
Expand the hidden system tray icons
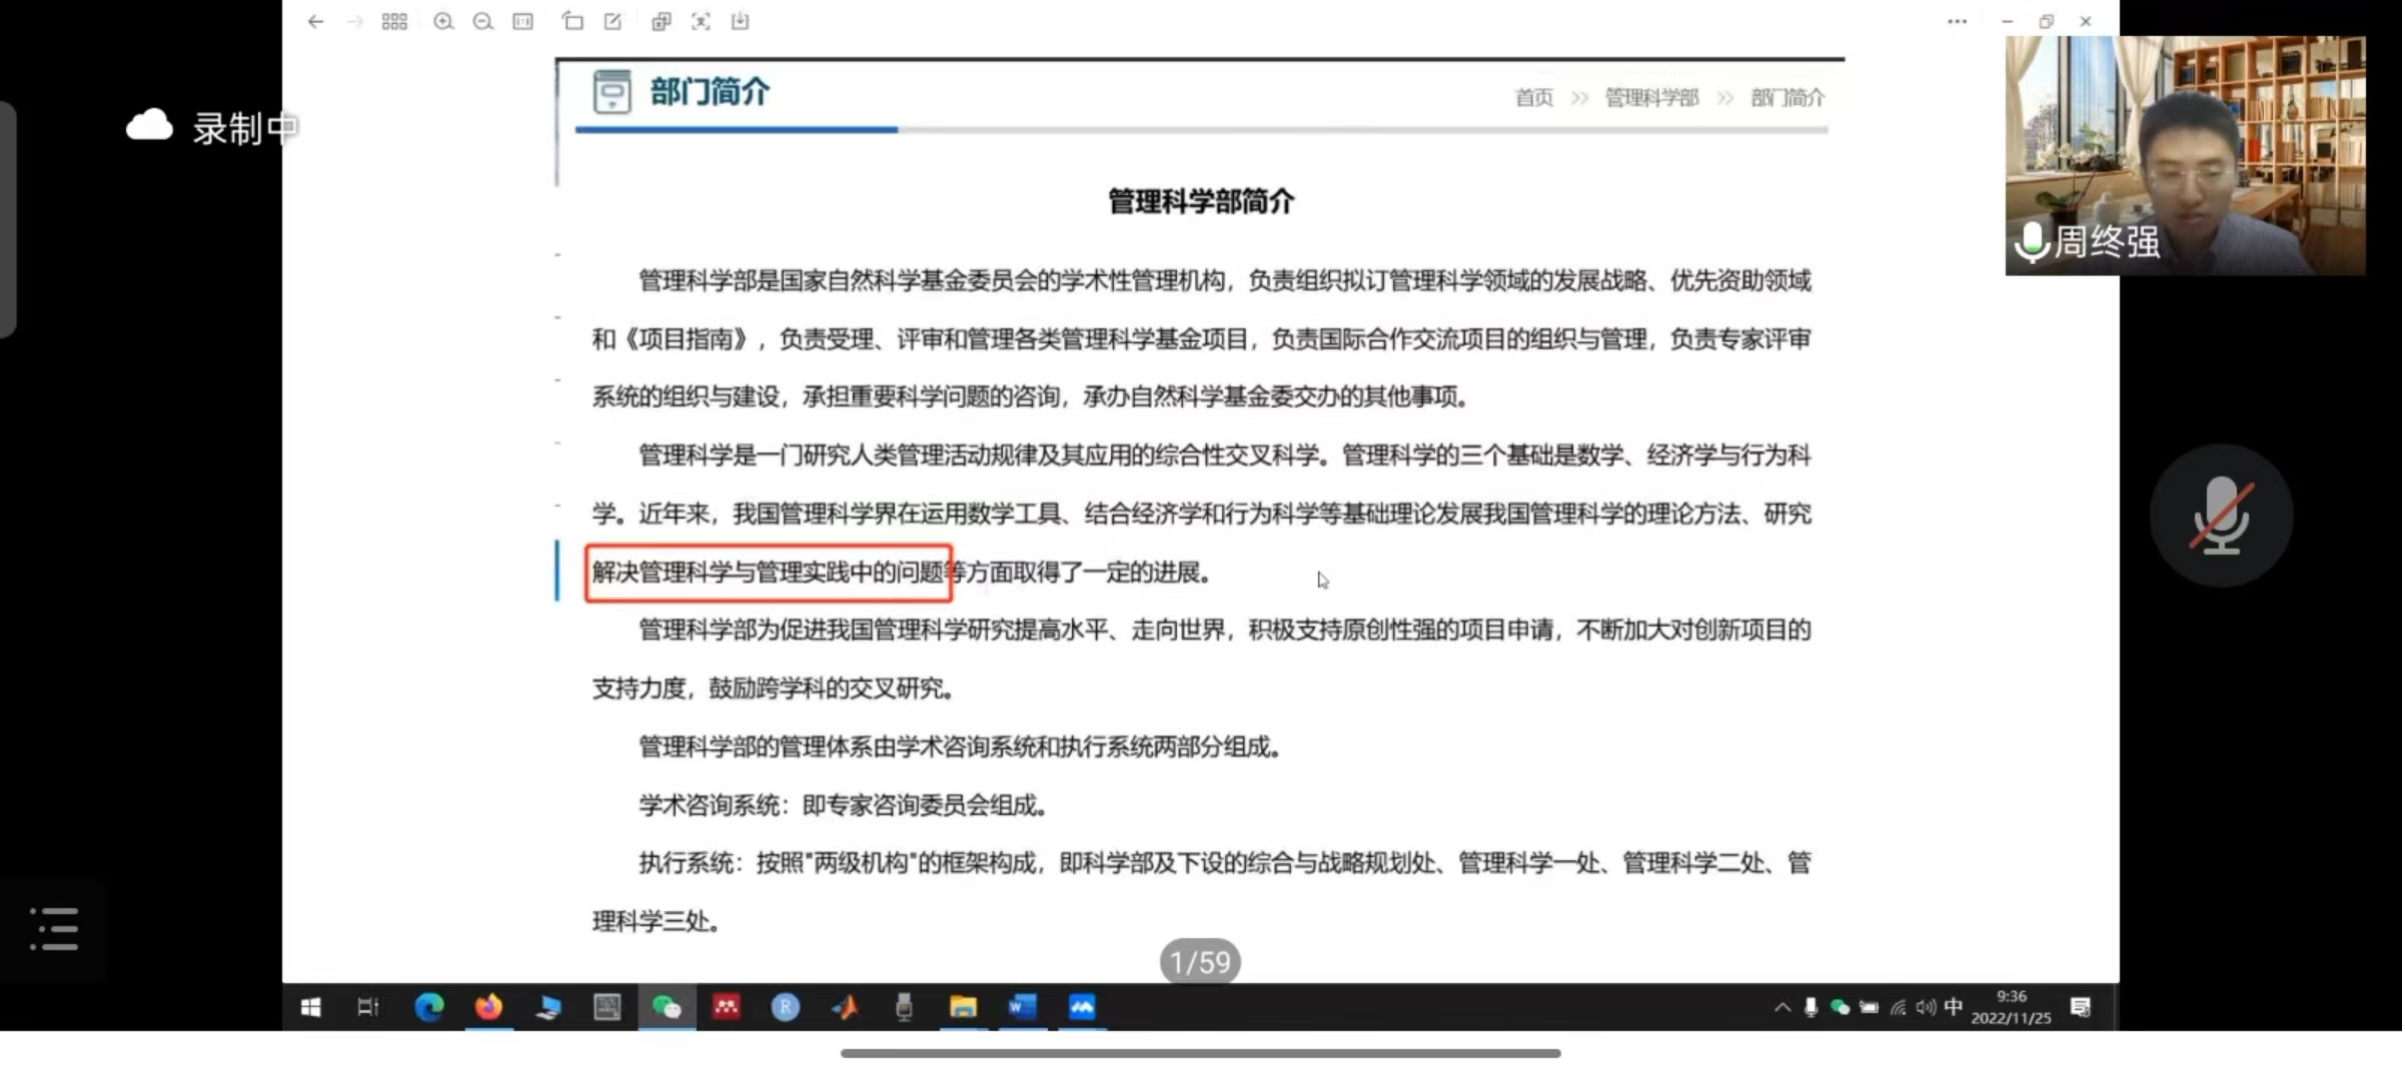[1782, 1007]
